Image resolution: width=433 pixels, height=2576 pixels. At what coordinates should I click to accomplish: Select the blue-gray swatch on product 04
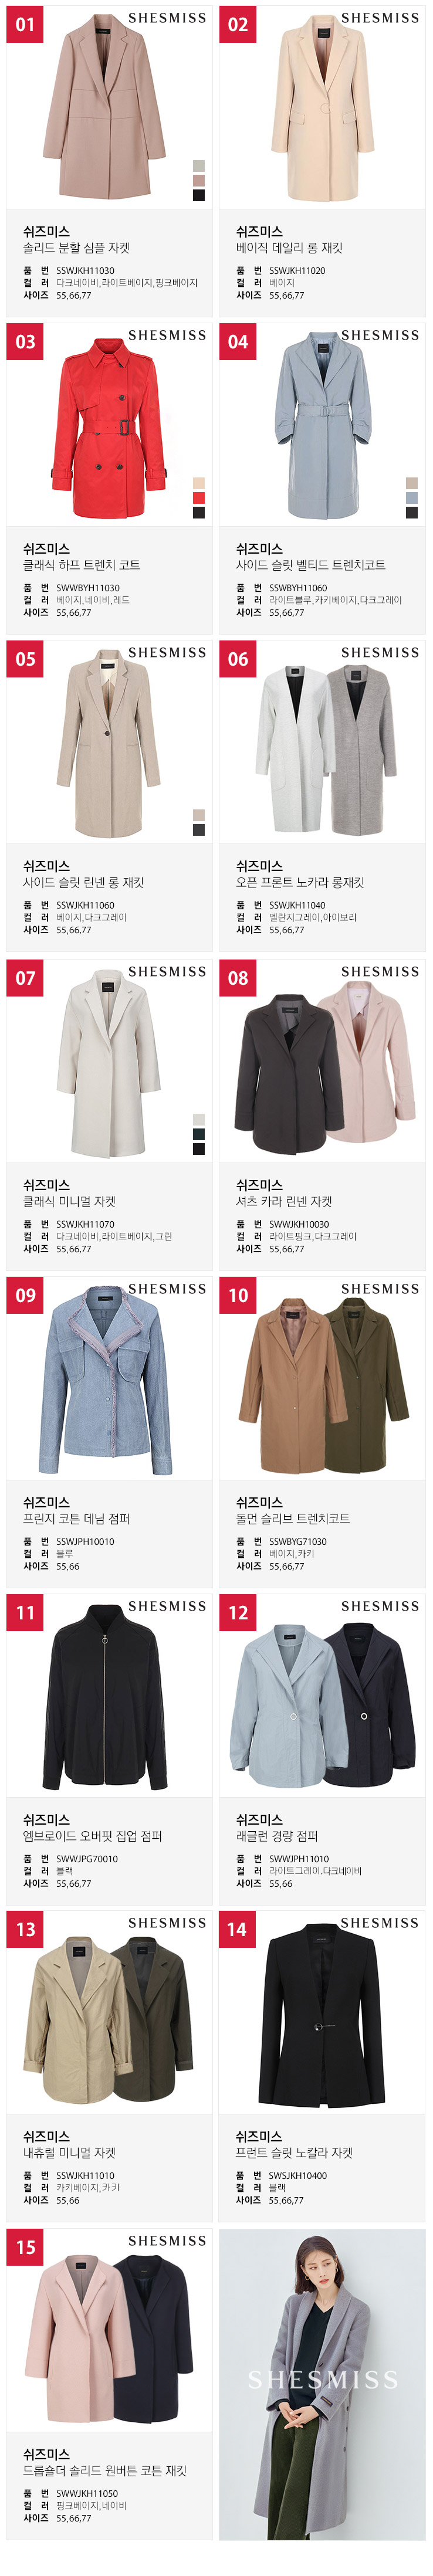[x=412, y=498]
